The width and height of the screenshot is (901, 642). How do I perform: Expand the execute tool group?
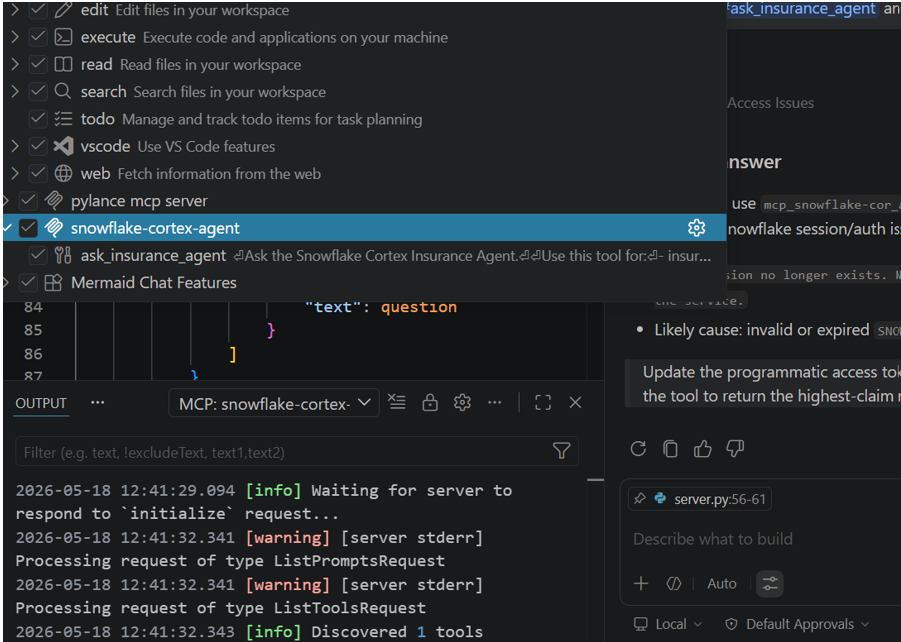click(x=15, y=37)
